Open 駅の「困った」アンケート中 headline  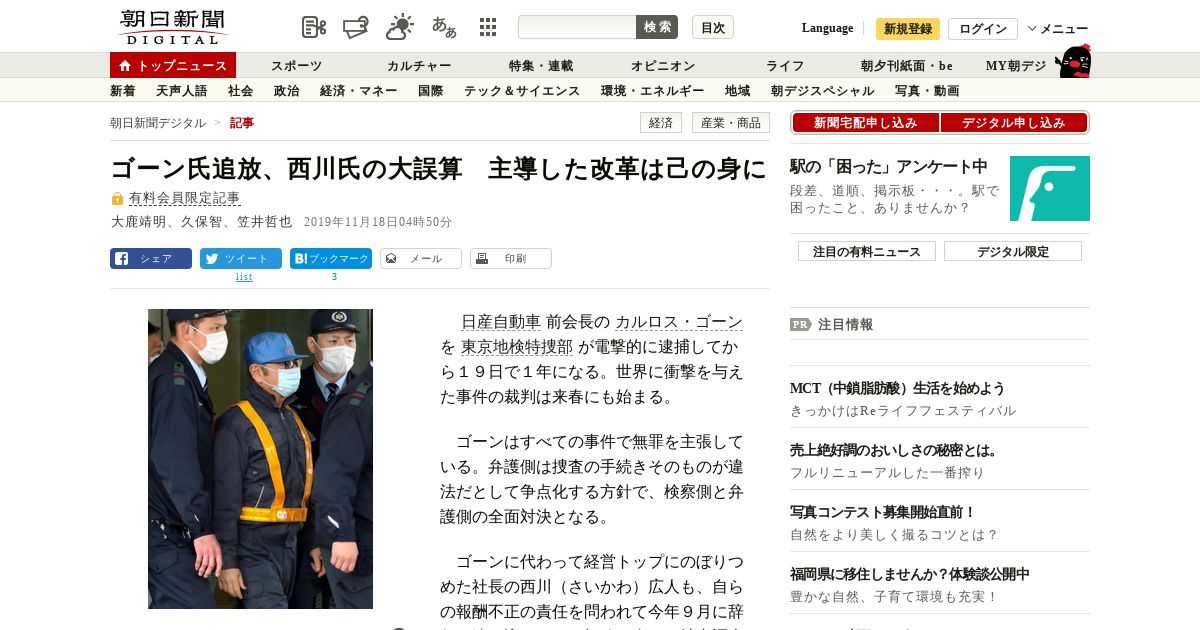(x=889, y=166)
